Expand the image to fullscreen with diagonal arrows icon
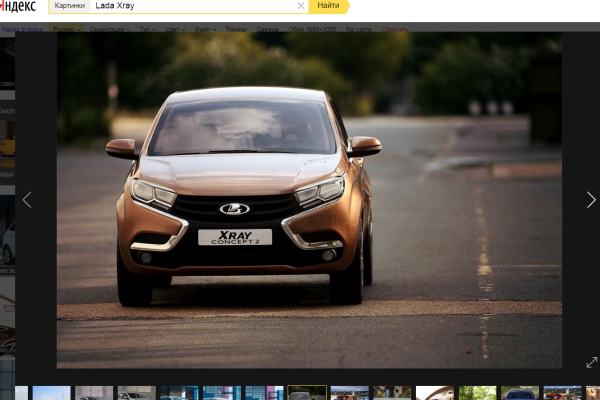Viewport: 600px width, 400px height. tap(592, 362)
